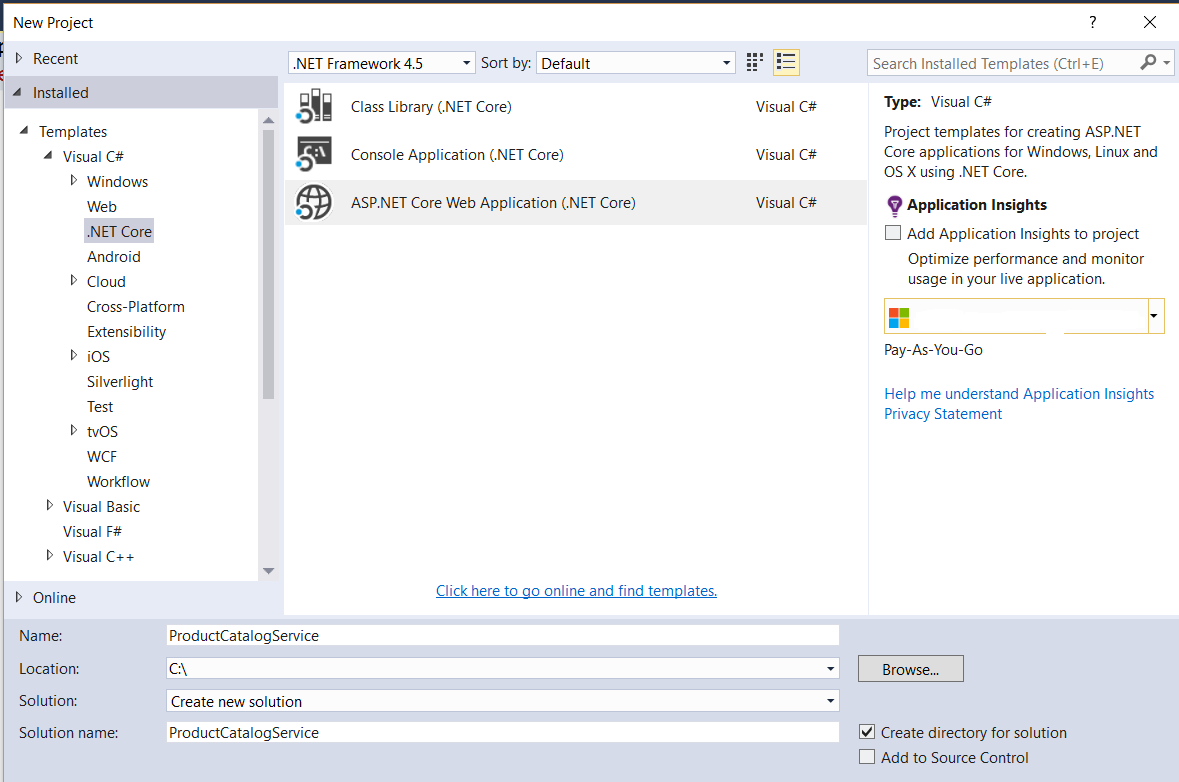
Task: Open the account selection dropdown arrow
Action: click(1154, 316)
